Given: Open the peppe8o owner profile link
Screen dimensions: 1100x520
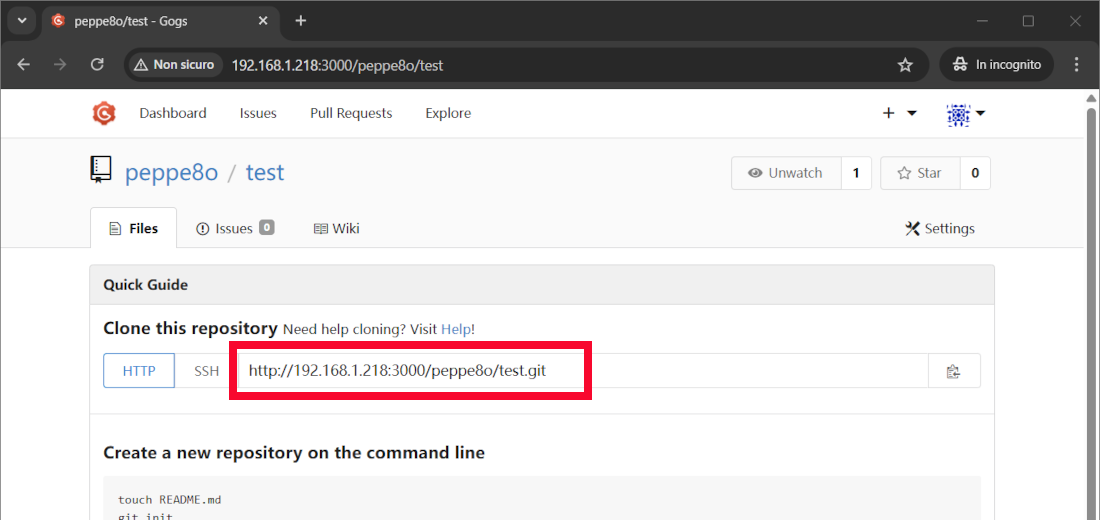Looking at the screenshot, I should (171, 172).
